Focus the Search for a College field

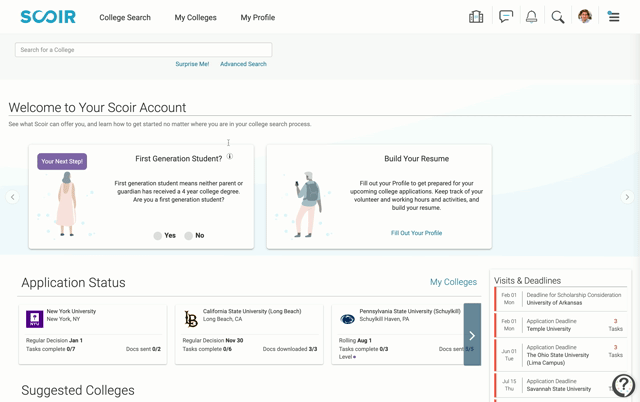click(144, 50)
